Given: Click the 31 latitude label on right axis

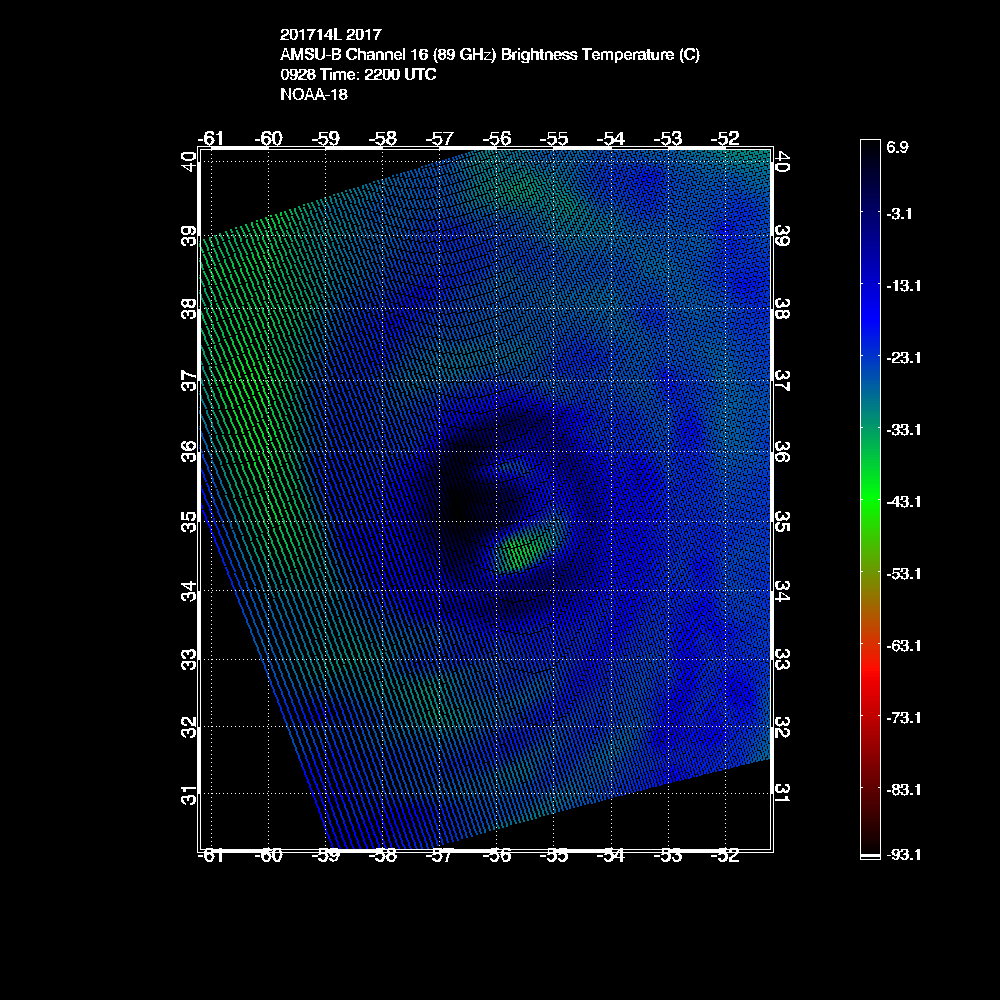Looking at the screenshot, I should 784,792.
